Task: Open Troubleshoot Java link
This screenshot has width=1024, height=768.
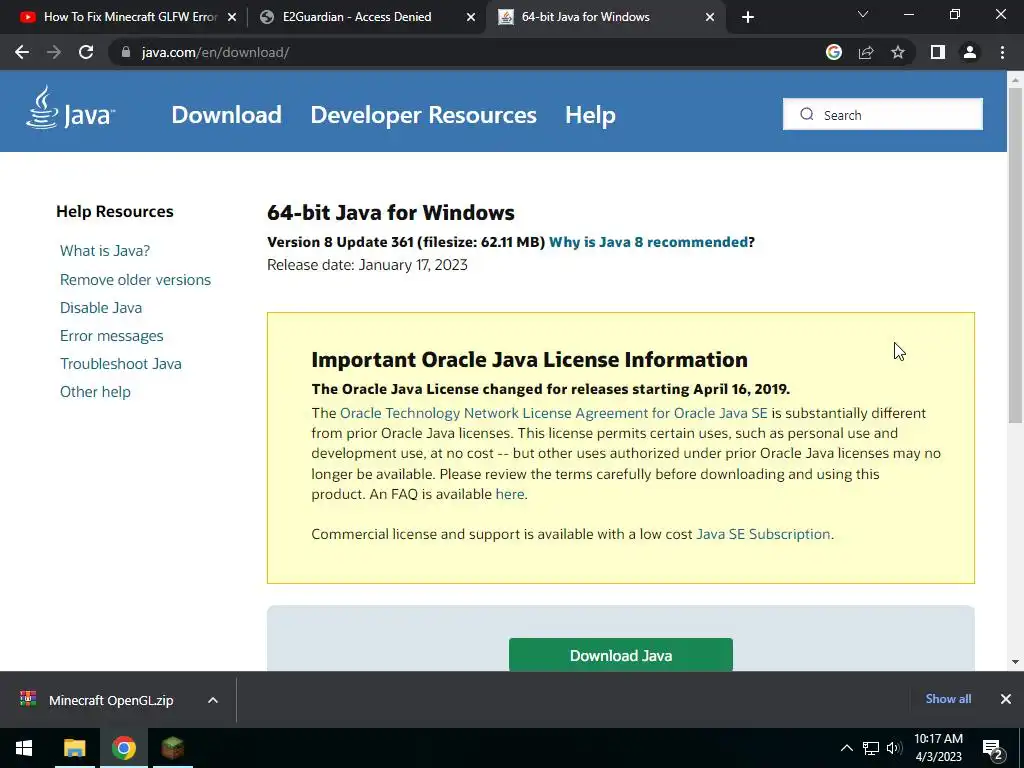Action: [121, 364]
